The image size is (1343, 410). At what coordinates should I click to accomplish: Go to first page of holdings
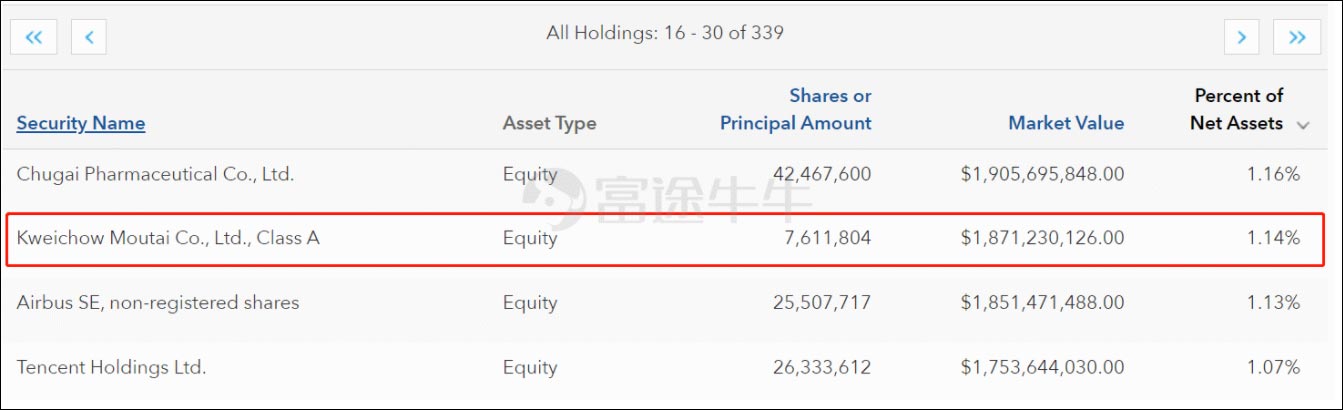pyautogui.click(x=33, y=37)
